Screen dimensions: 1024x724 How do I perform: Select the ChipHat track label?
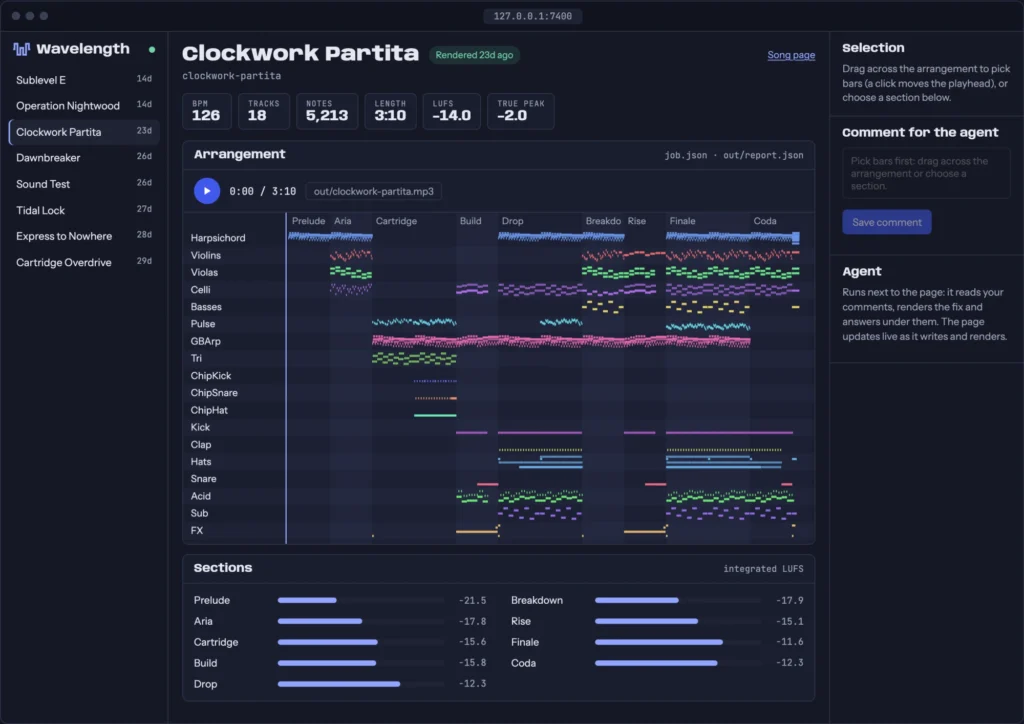coord(209,411)
